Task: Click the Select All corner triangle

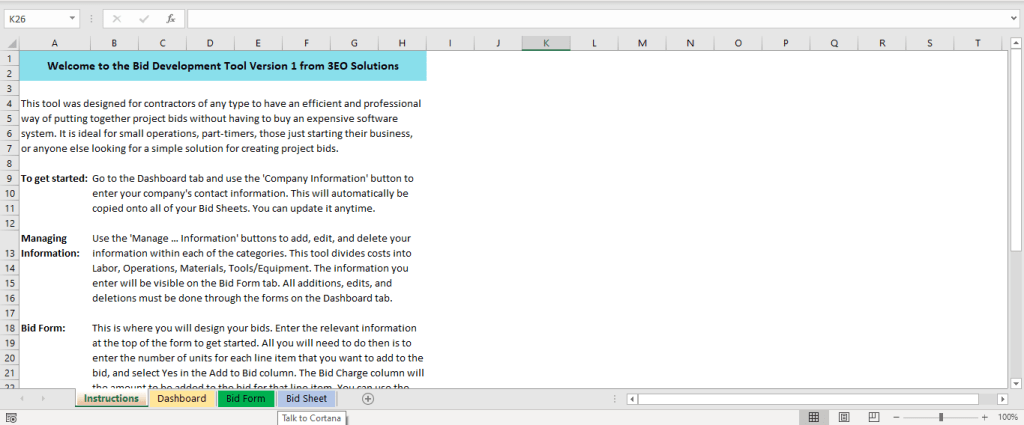Action: tap(10, 43)
